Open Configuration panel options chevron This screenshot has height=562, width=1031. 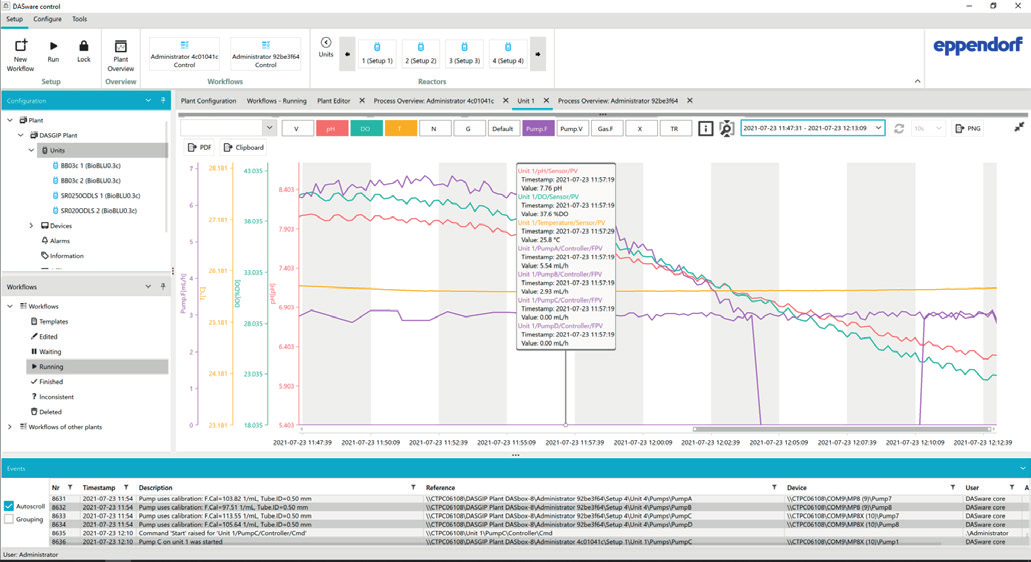coord(148,101)
